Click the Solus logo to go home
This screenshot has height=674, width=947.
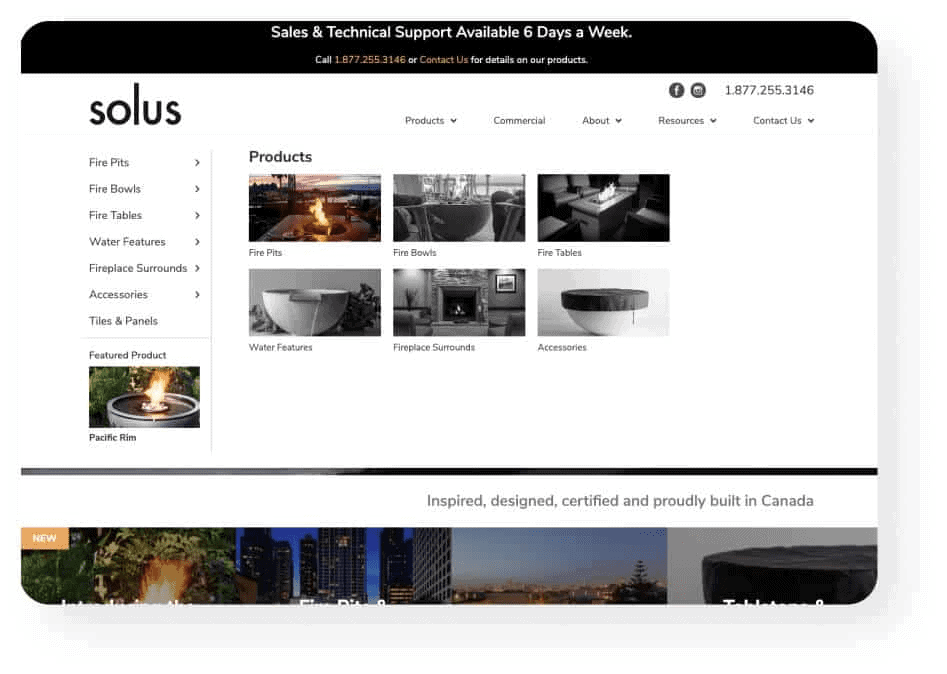click(x=134, y=105)
